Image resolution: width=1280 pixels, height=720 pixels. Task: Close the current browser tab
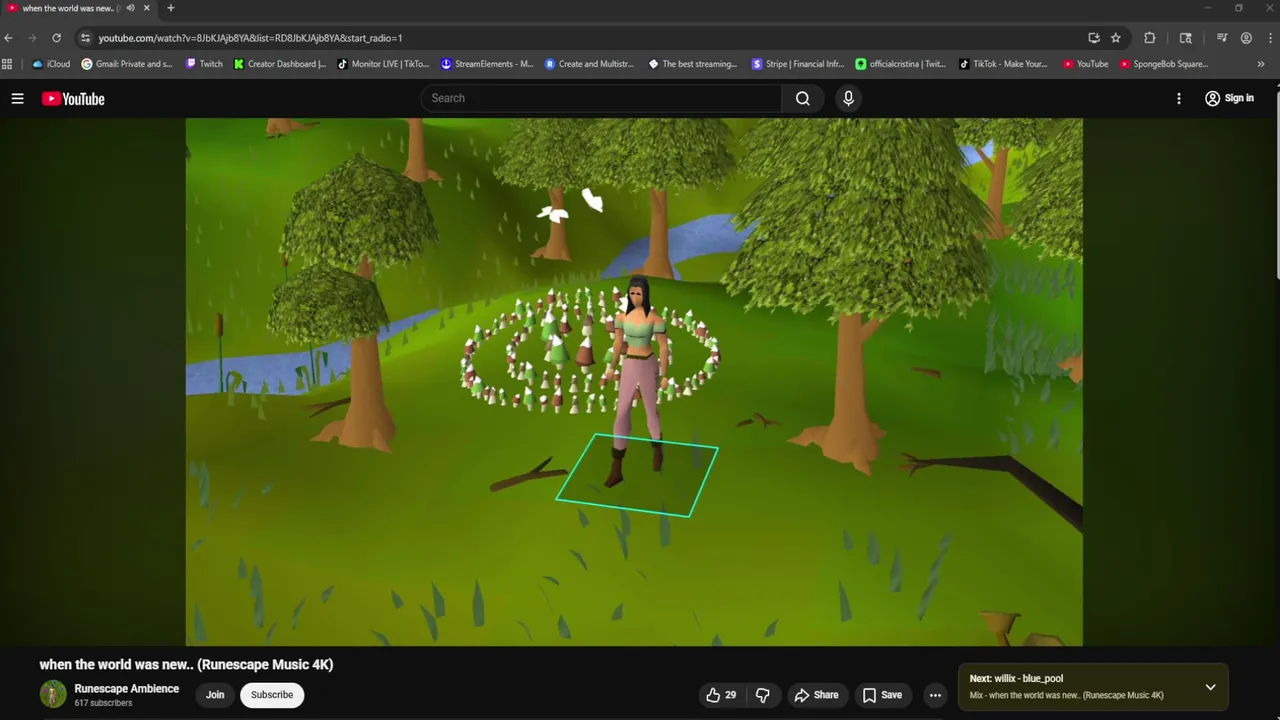click(147, 8)
